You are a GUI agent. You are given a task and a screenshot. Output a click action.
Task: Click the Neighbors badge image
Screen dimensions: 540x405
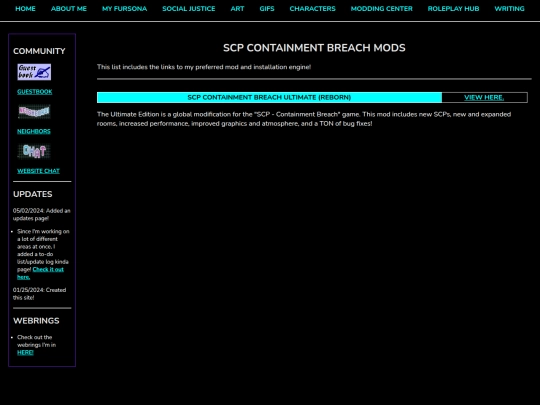[34, 112]
